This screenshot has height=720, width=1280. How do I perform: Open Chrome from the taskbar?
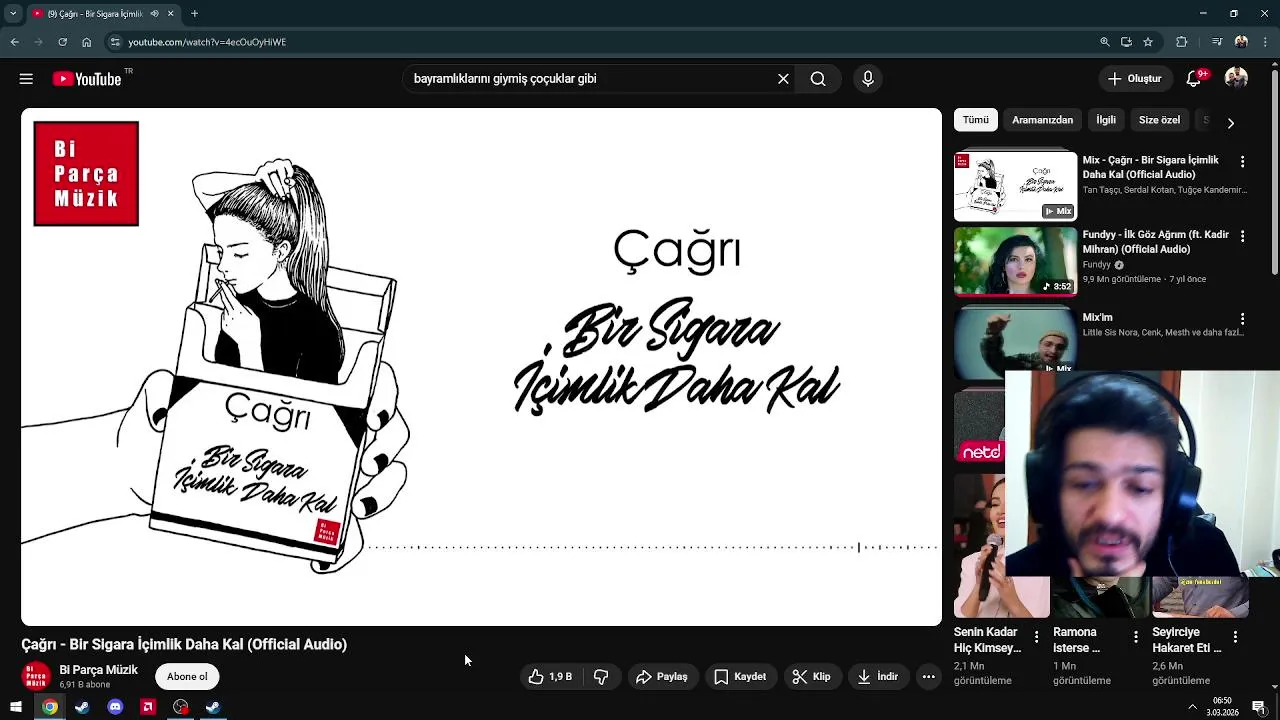[x=49, y=707]
